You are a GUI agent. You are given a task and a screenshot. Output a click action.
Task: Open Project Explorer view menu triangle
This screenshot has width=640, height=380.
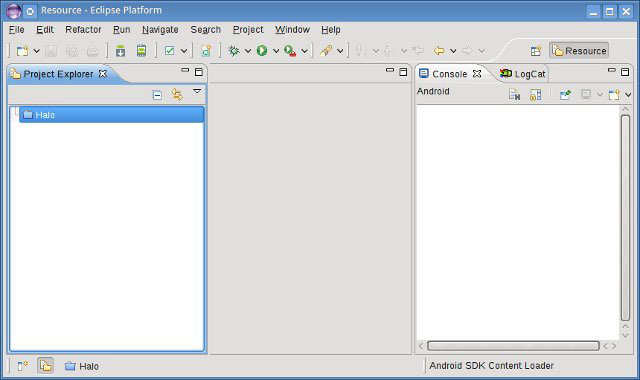(x=197, y=91)
